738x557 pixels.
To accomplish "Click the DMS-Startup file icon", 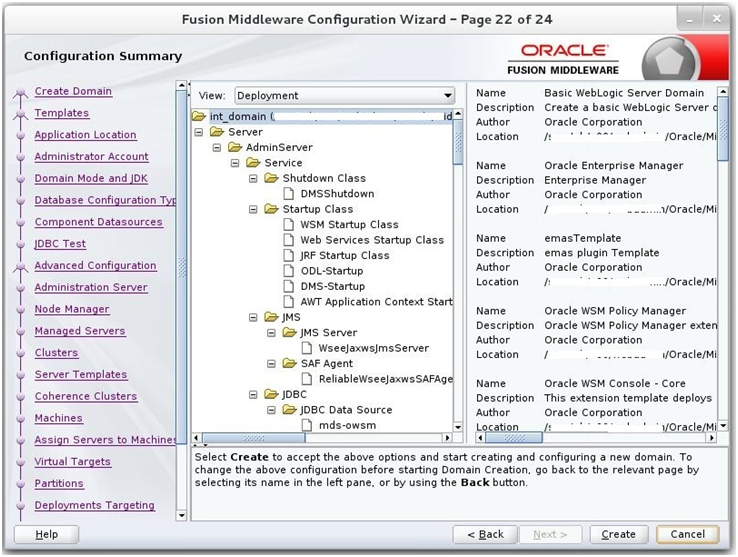I will coord(289,286).
